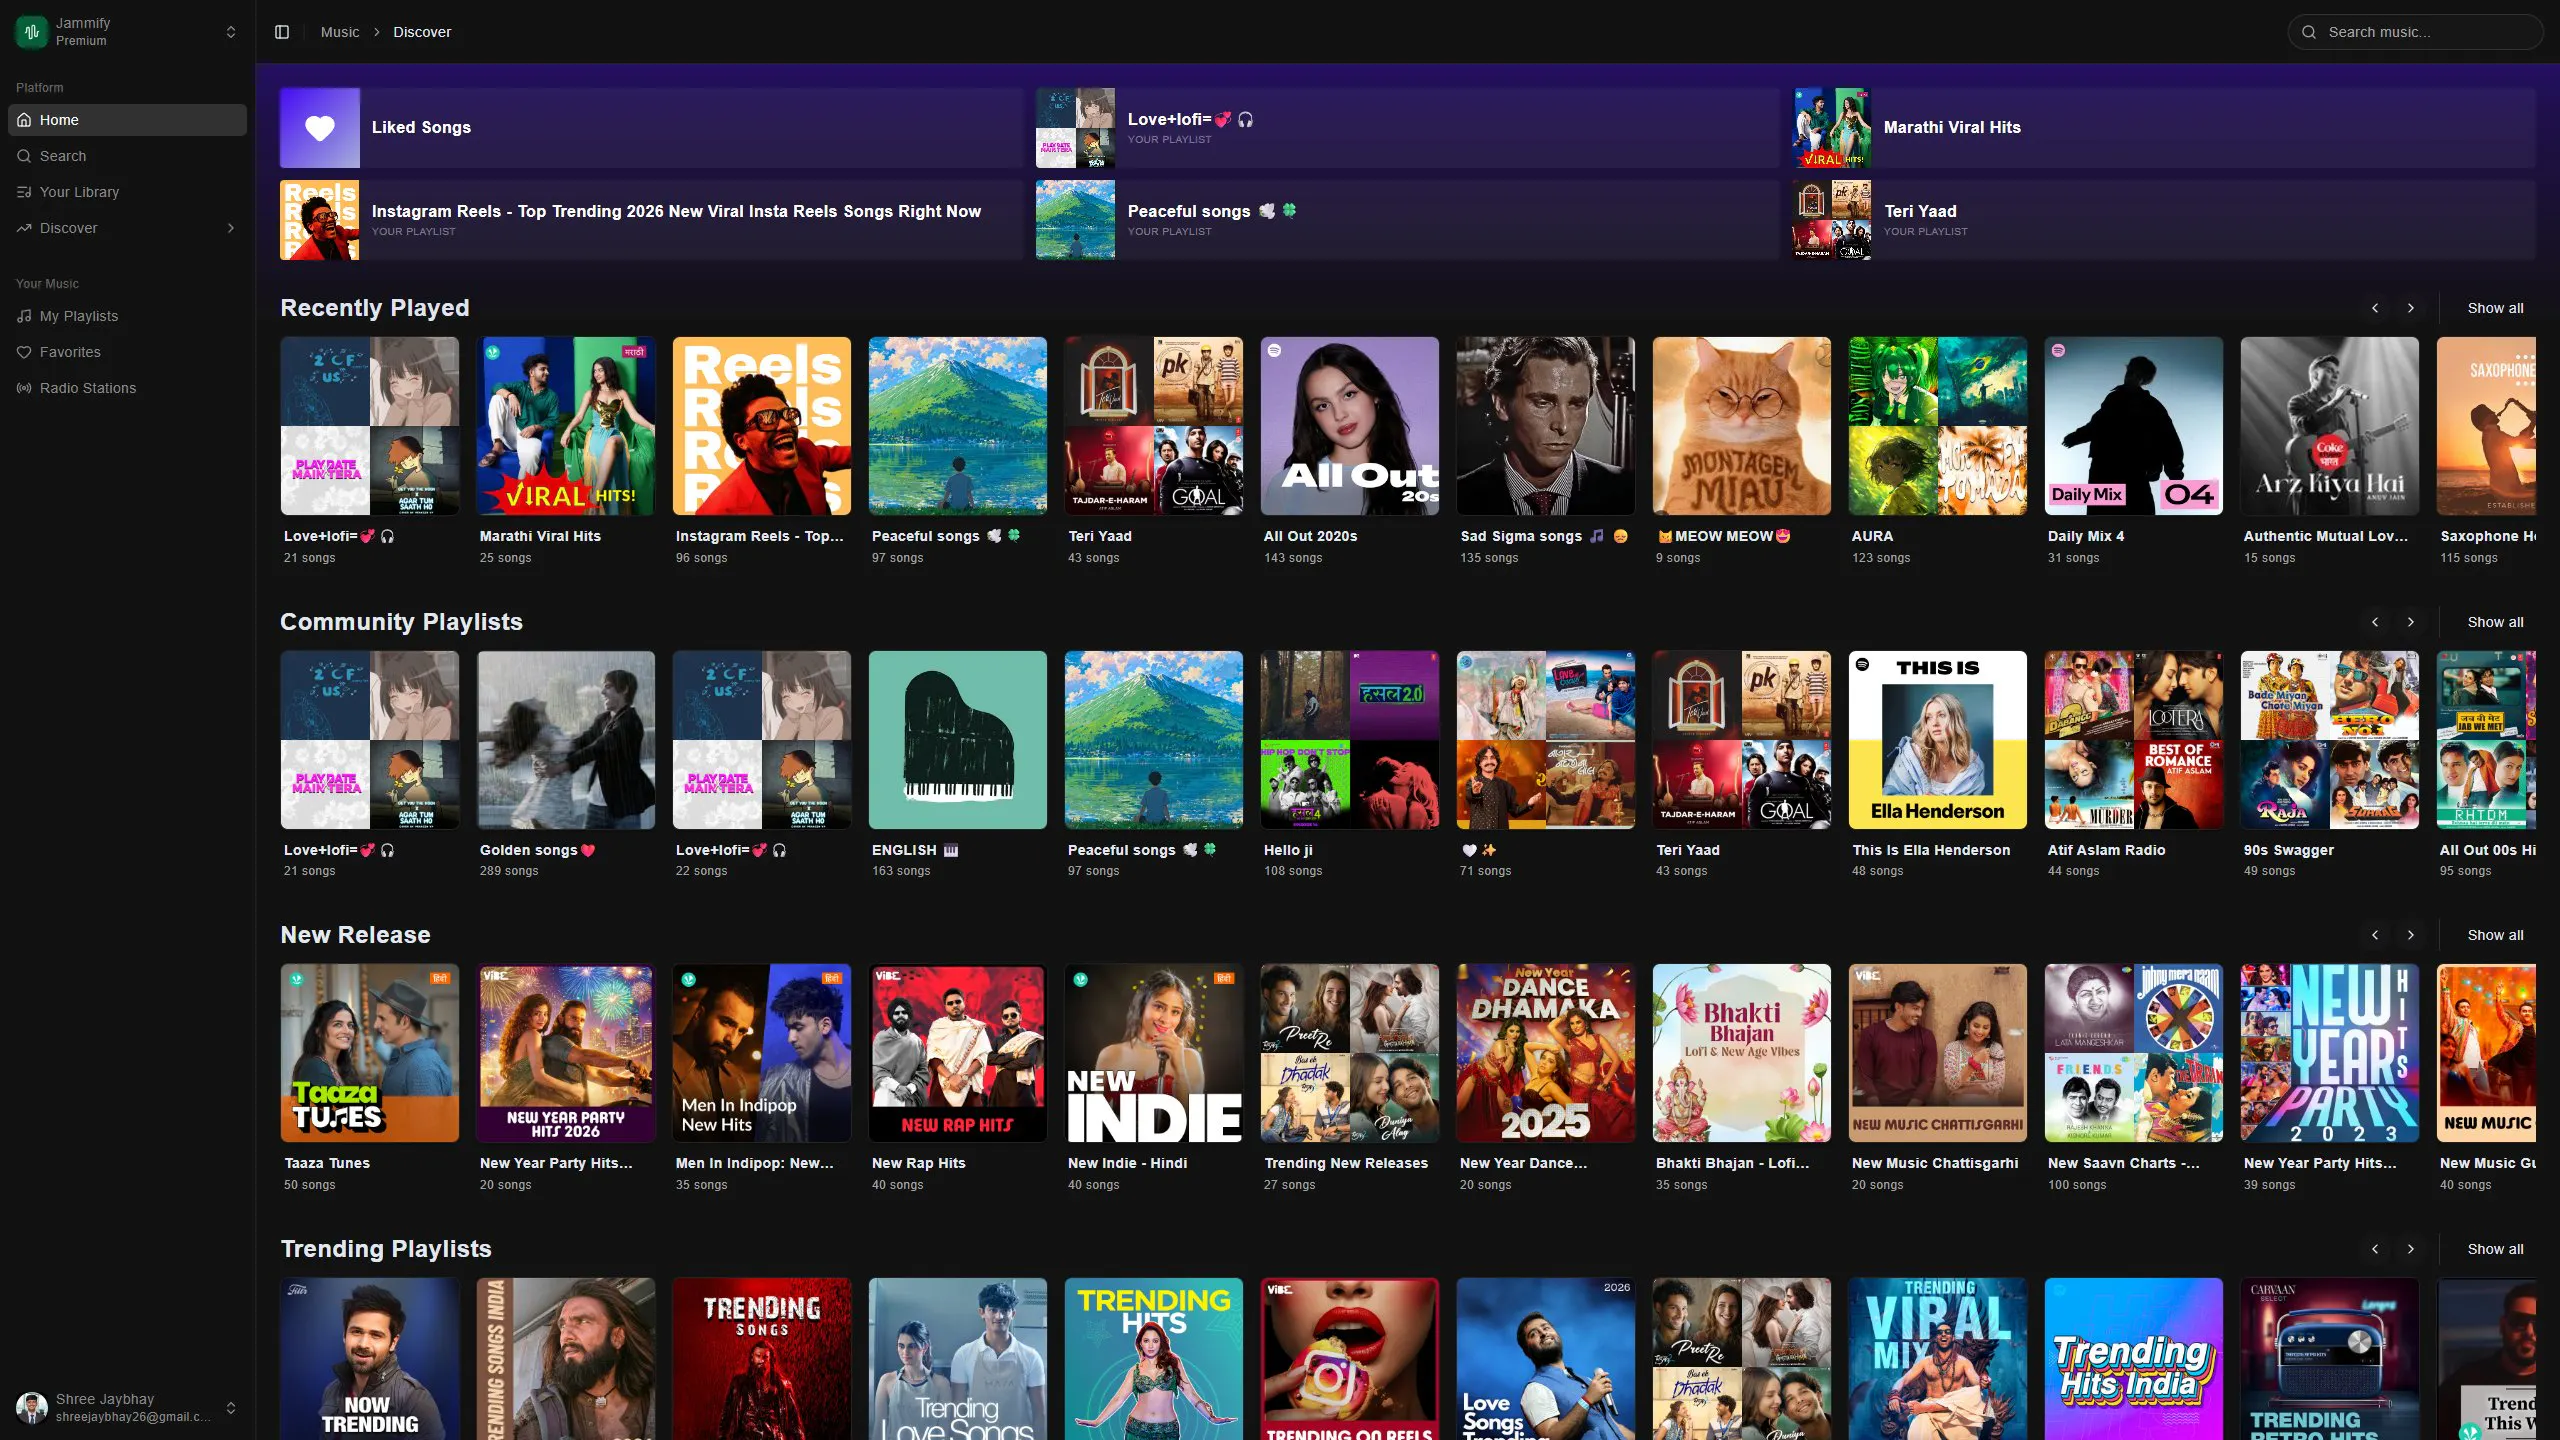Image resolution: width=2560 pixels, height=1440 pixels.
Task: Open New Saavn Charts playlist cover
Action: pyautogui.click(x=2134, y=1053)
